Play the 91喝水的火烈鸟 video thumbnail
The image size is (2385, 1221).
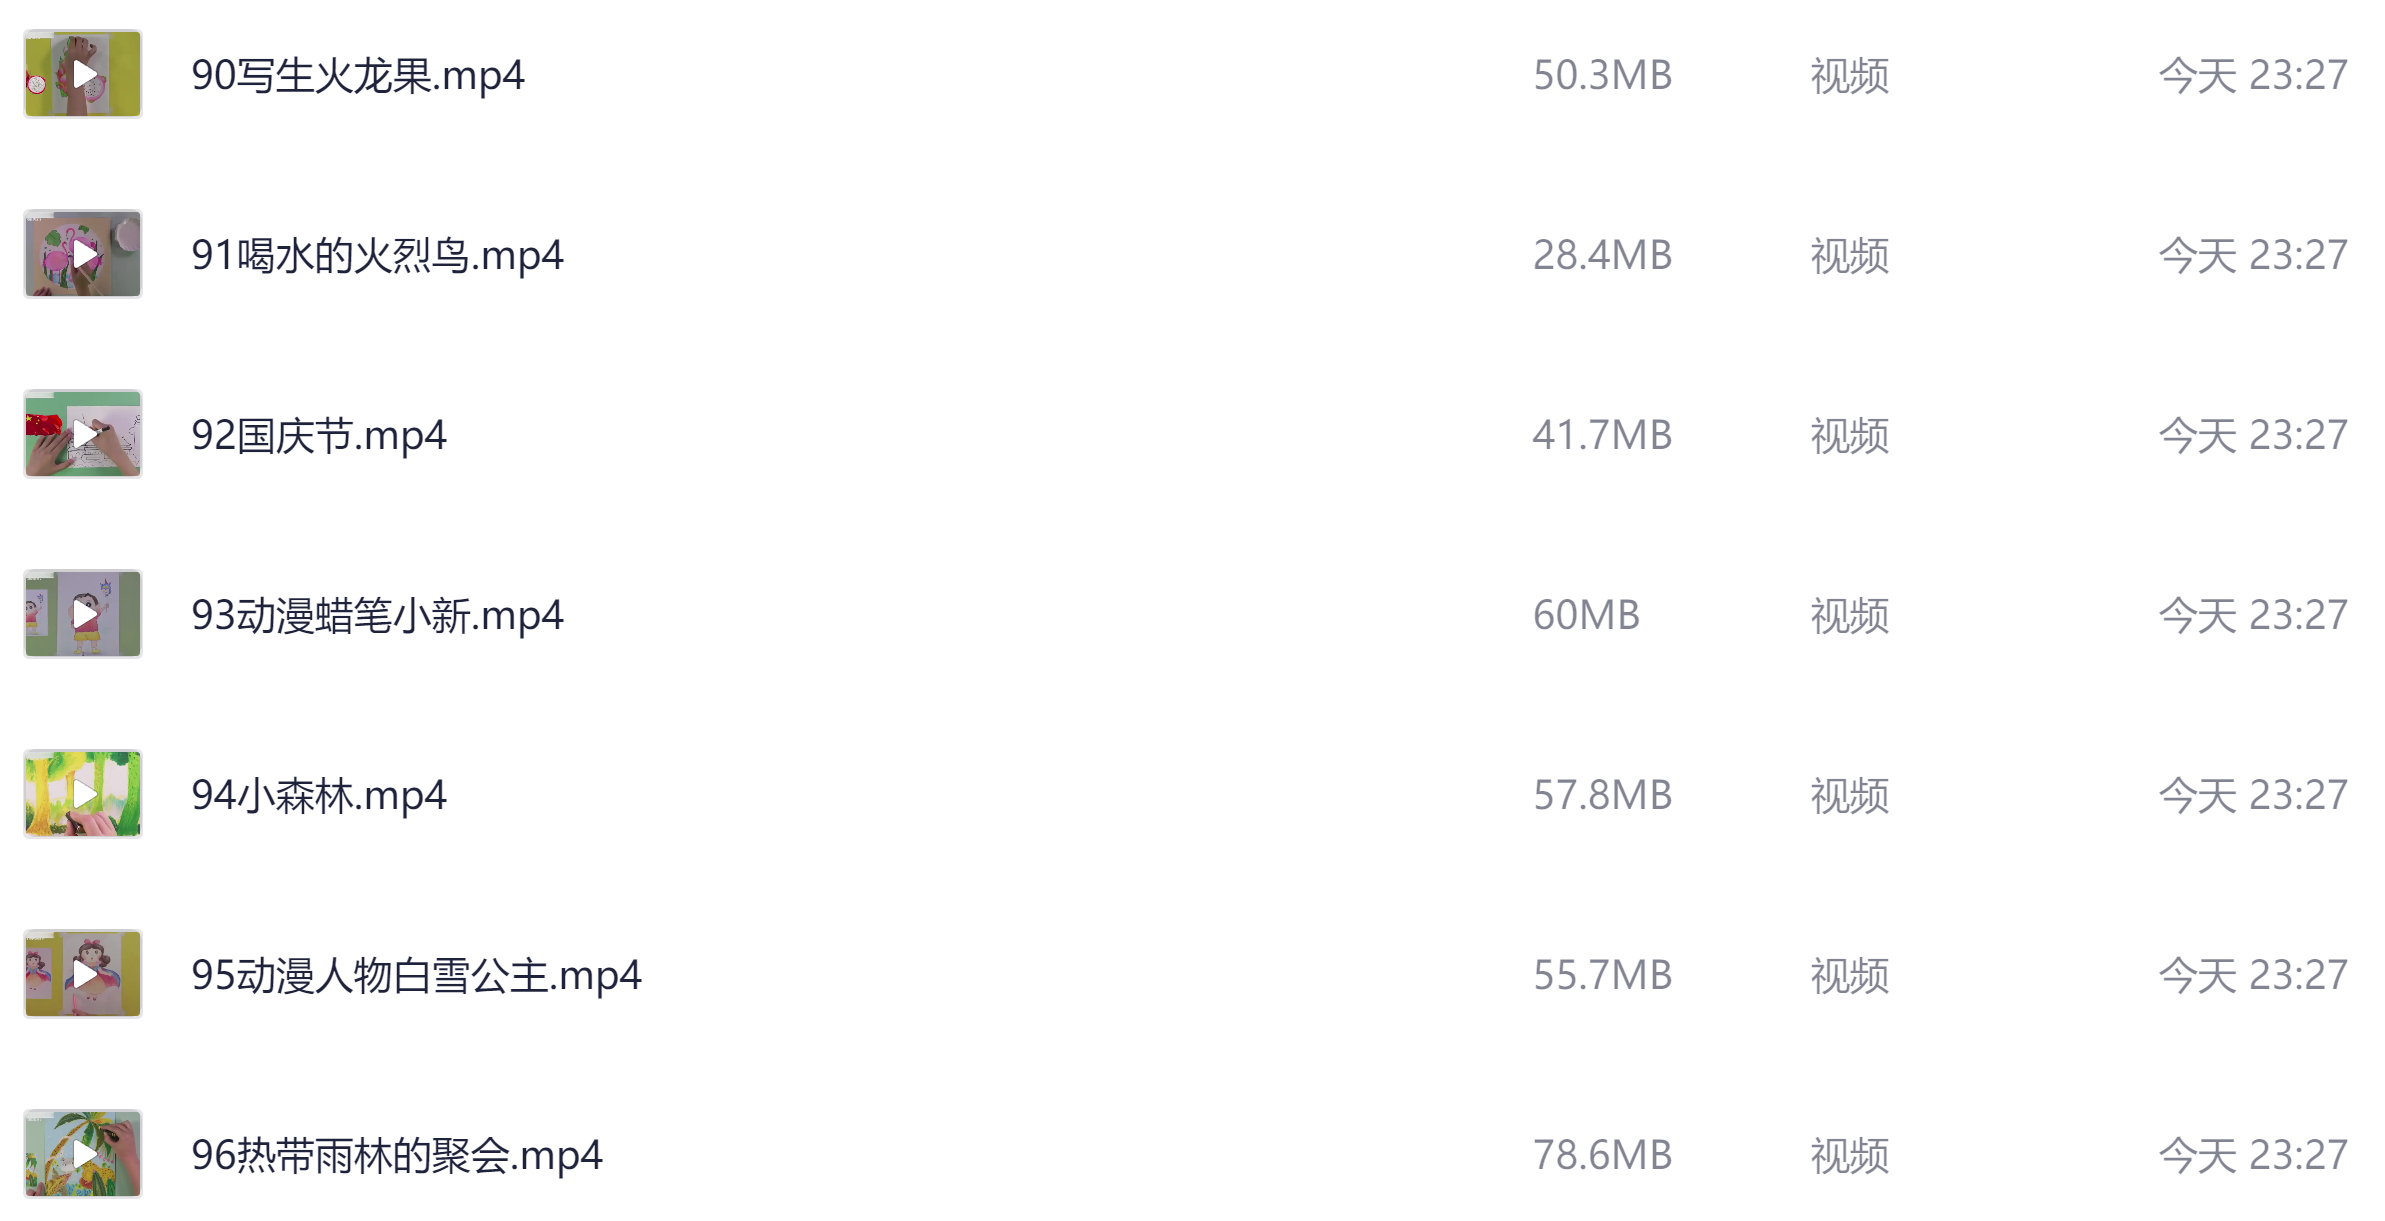tap(83, 254)
